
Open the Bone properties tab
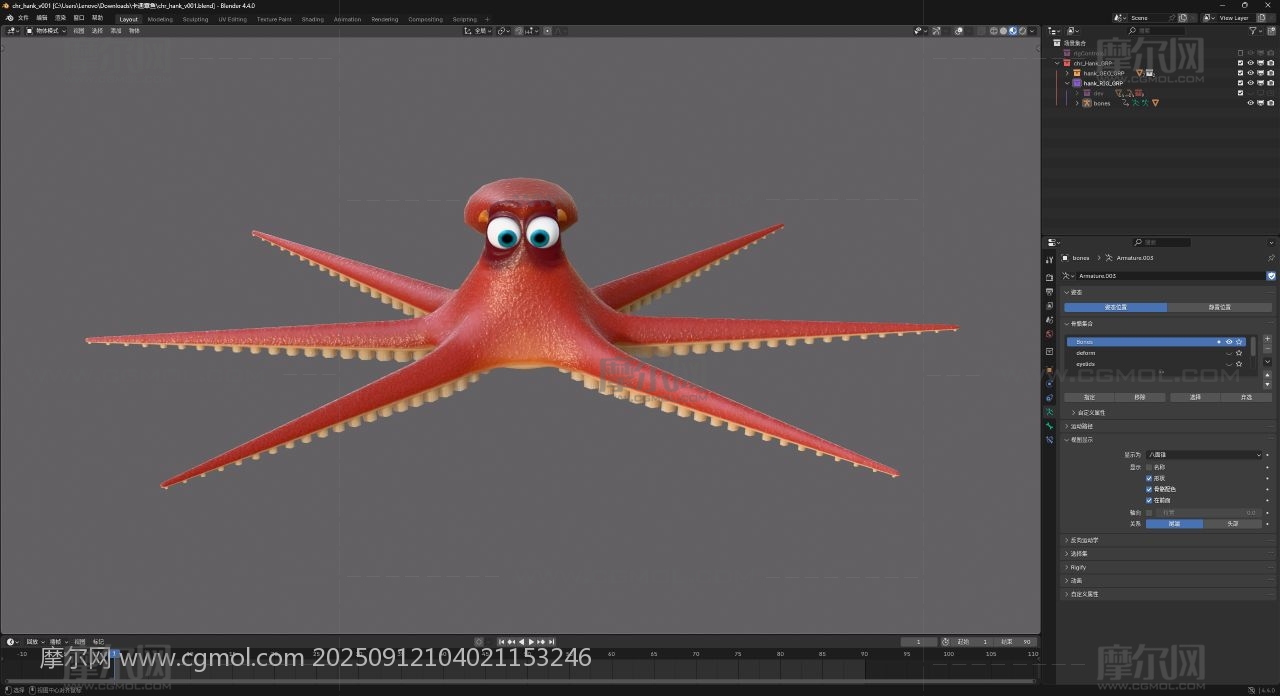(1049, 426)
